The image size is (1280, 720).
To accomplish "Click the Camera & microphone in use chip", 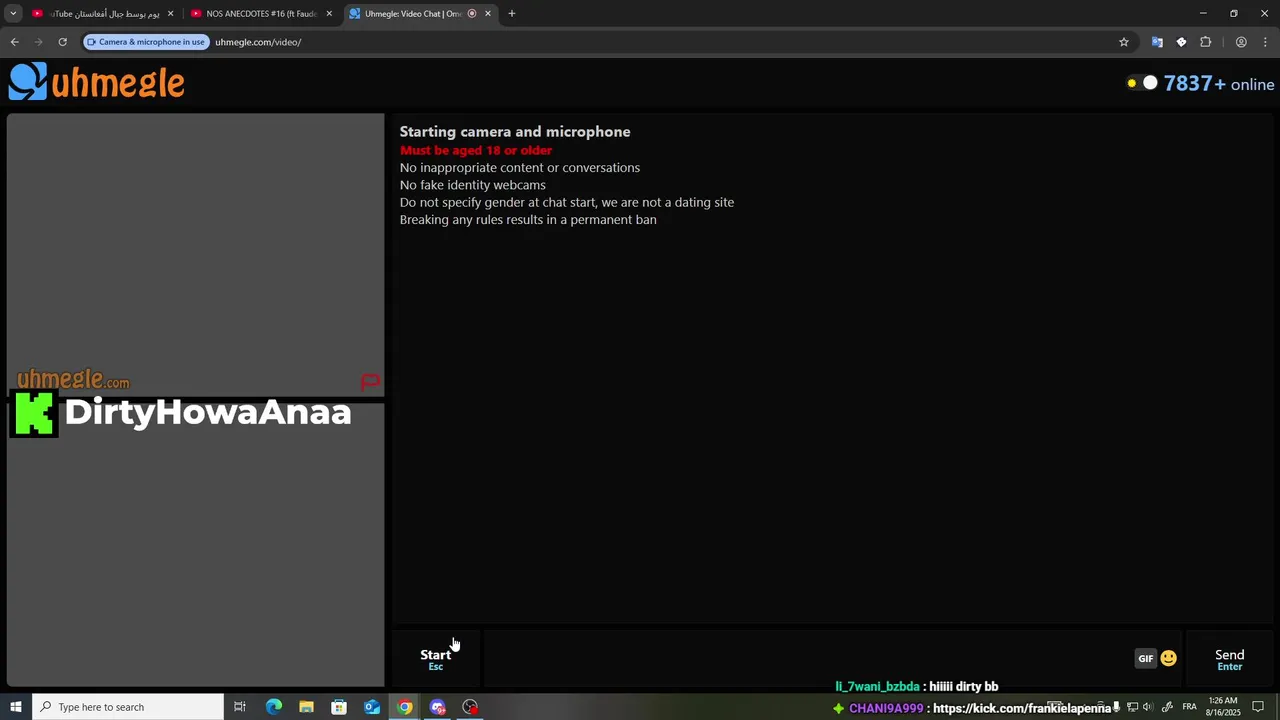I will tap(146, 42).
